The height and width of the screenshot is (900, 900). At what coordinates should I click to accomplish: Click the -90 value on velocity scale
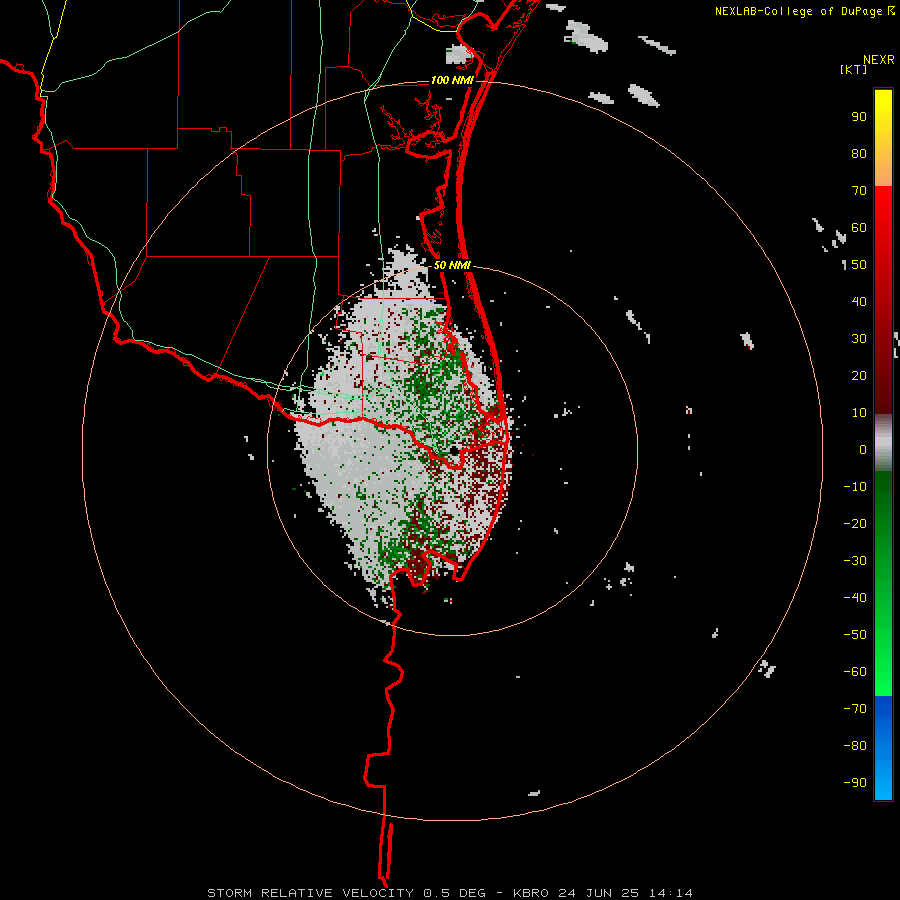pos(855,782)
